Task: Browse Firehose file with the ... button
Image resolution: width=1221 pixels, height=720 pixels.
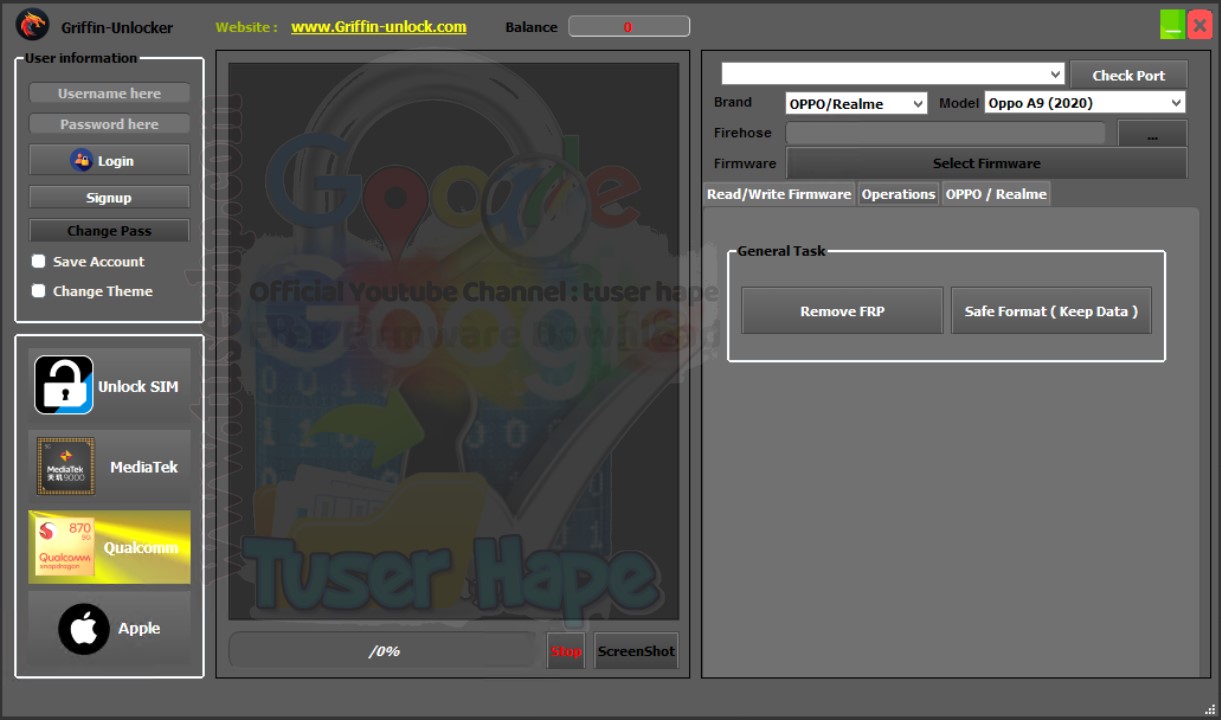Action: 1152,134
